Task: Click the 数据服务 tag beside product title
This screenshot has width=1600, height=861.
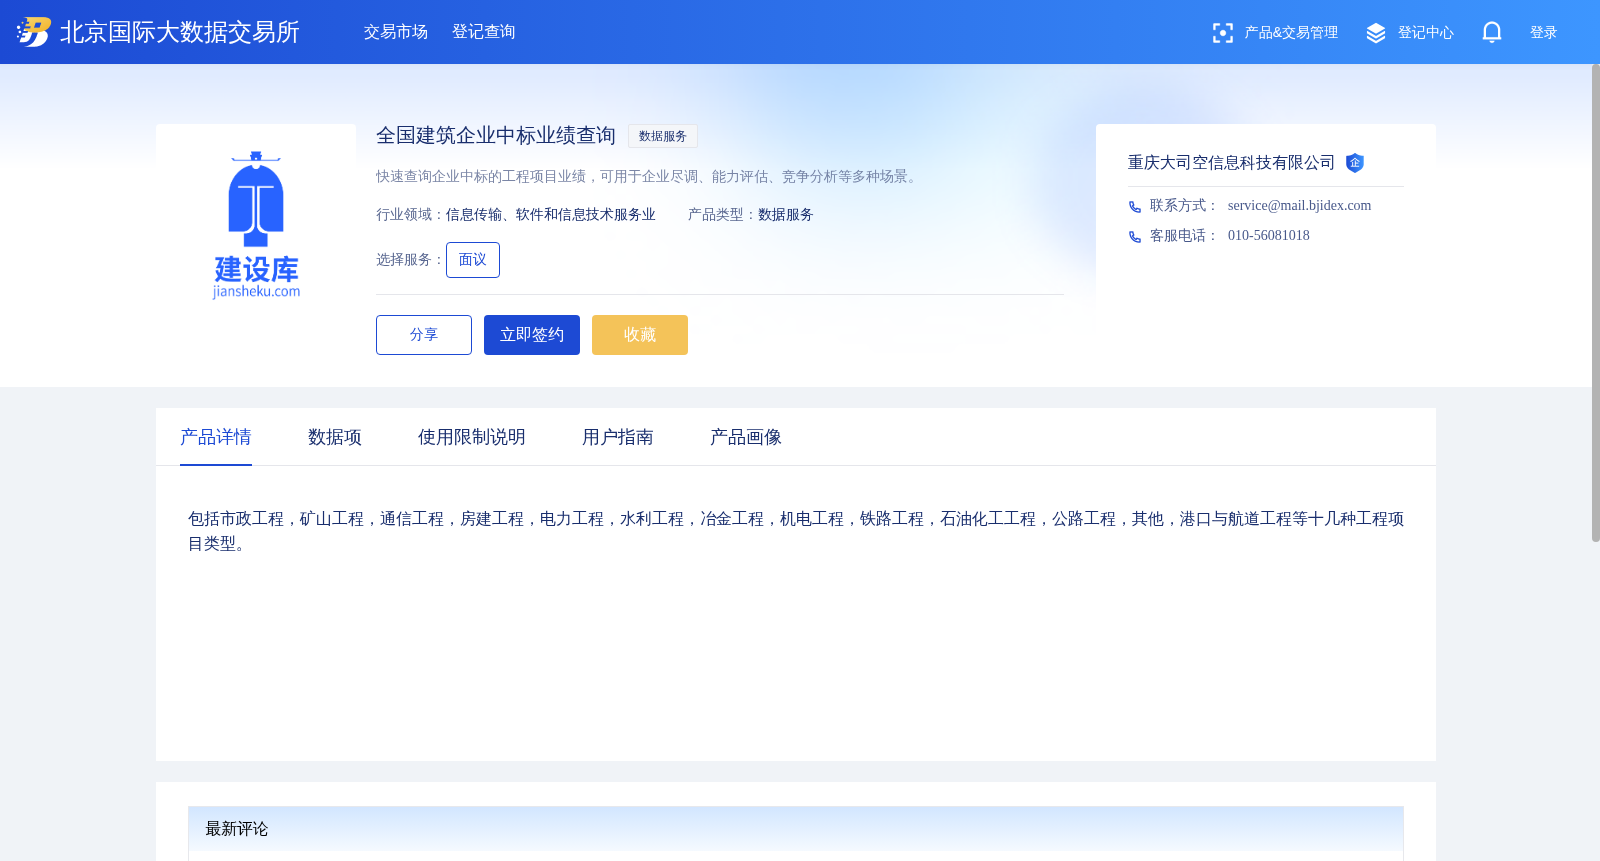Action: [x=663, y=136]
